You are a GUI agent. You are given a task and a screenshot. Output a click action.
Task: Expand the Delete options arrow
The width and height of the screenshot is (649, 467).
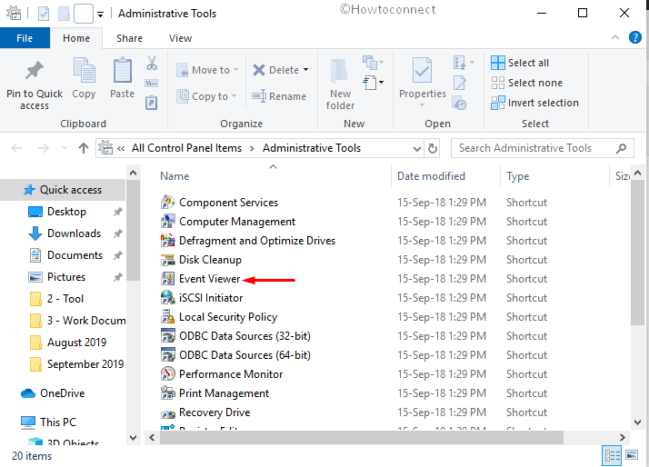click(306, 70)
